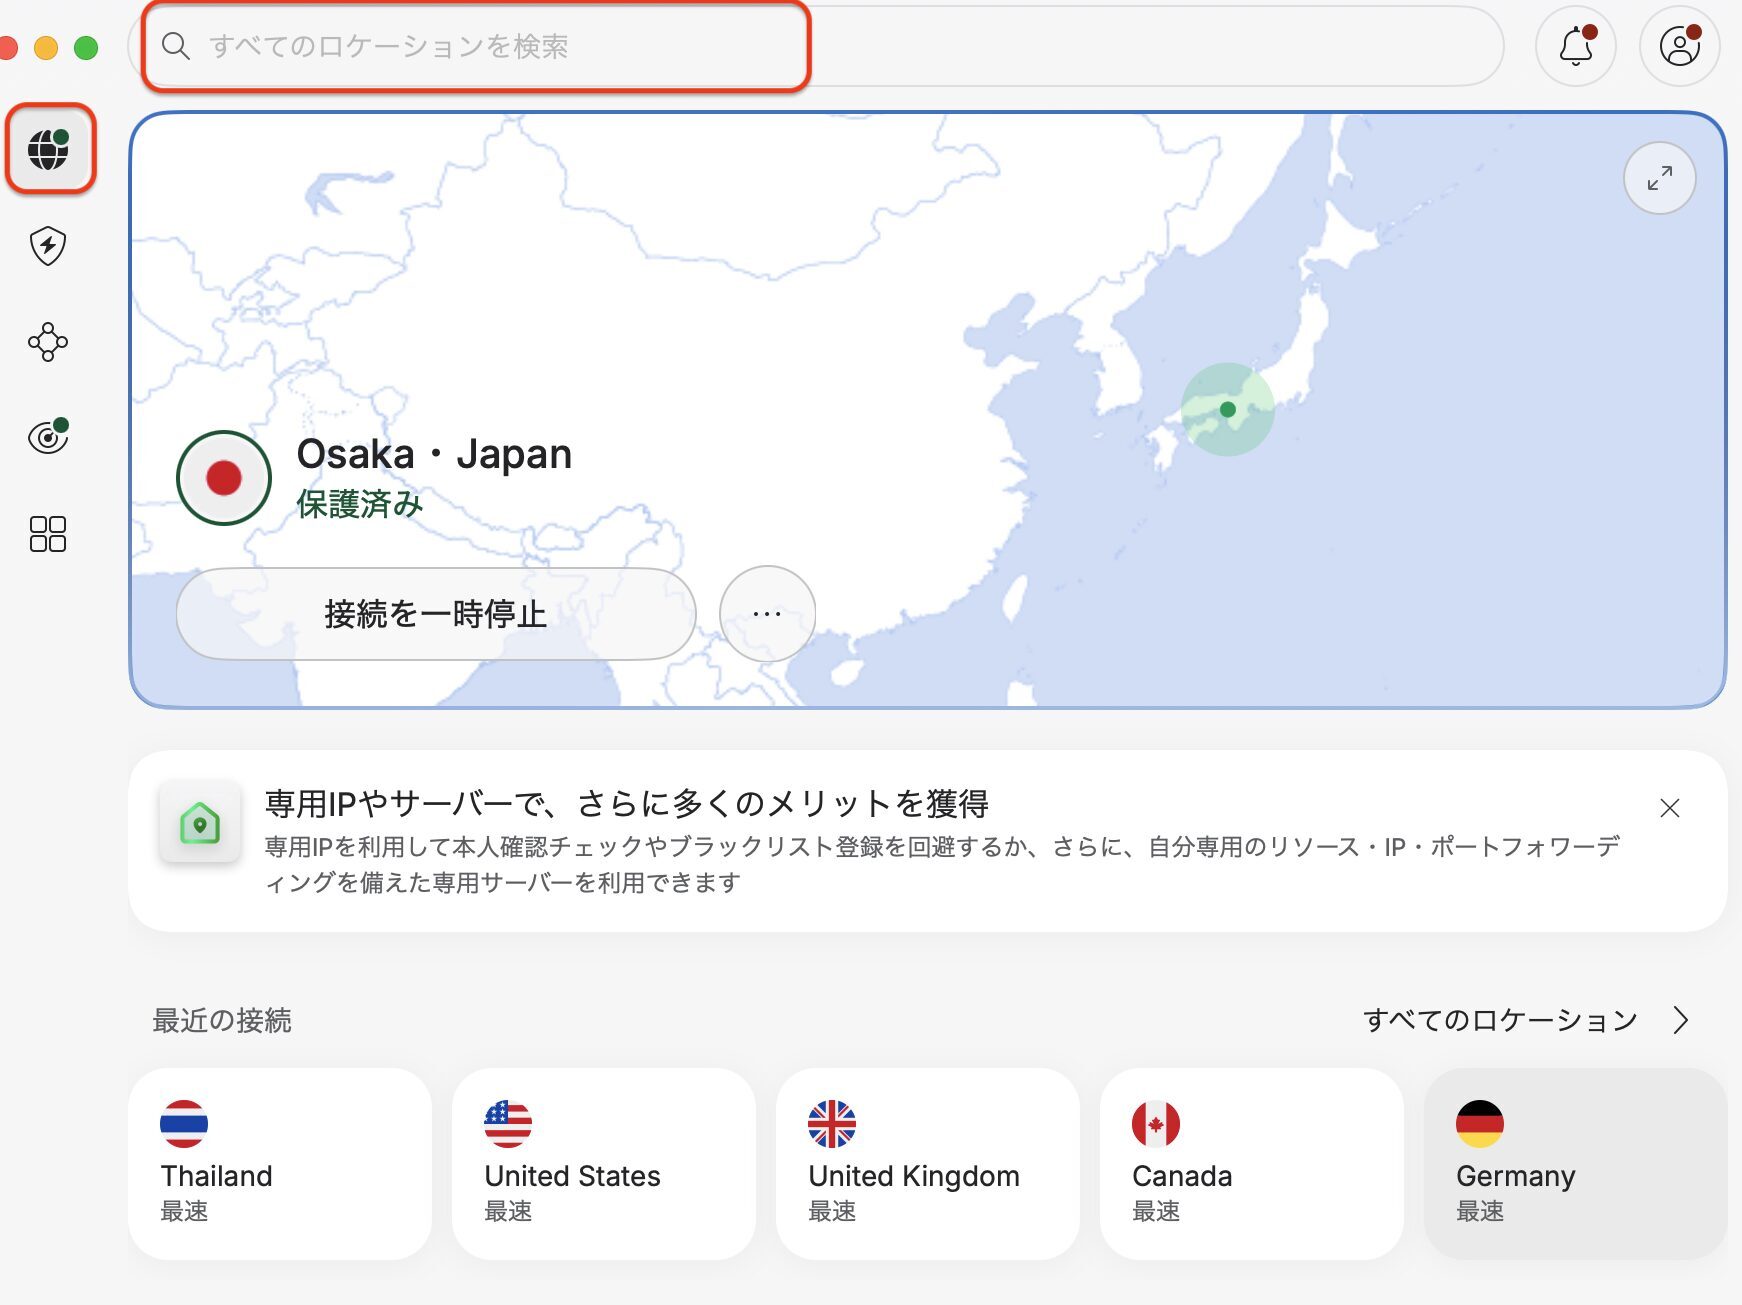Viewport: 1742px width, 1305px height.
Task: Open the account profile icon
Action: [x=1680, y=46]
